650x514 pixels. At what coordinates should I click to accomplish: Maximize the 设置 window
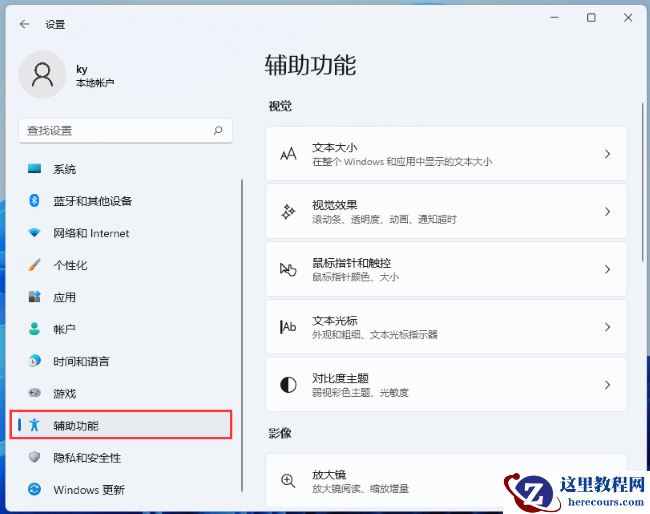[x=591, y=18]
